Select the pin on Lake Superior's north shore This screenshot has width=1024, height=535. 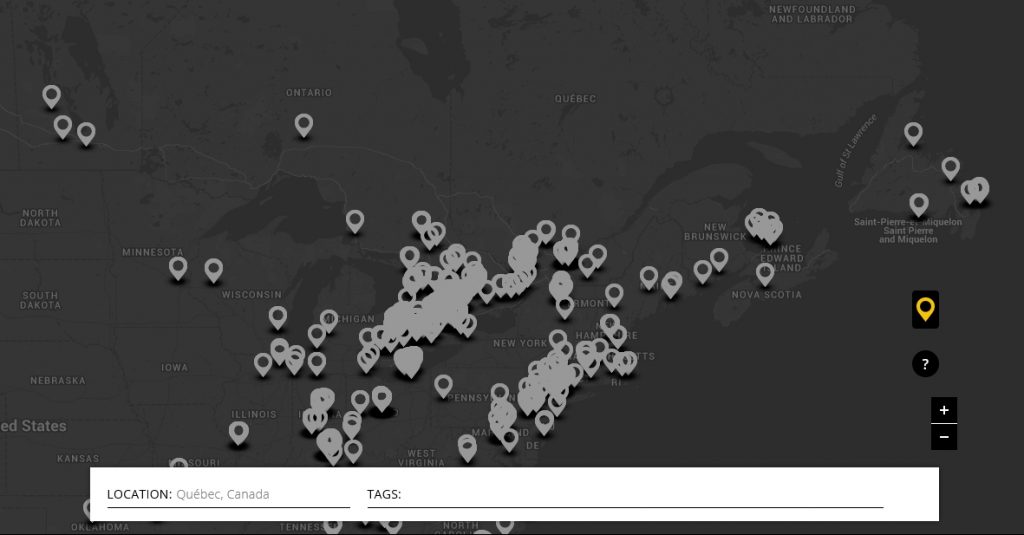tap(355, 220)
